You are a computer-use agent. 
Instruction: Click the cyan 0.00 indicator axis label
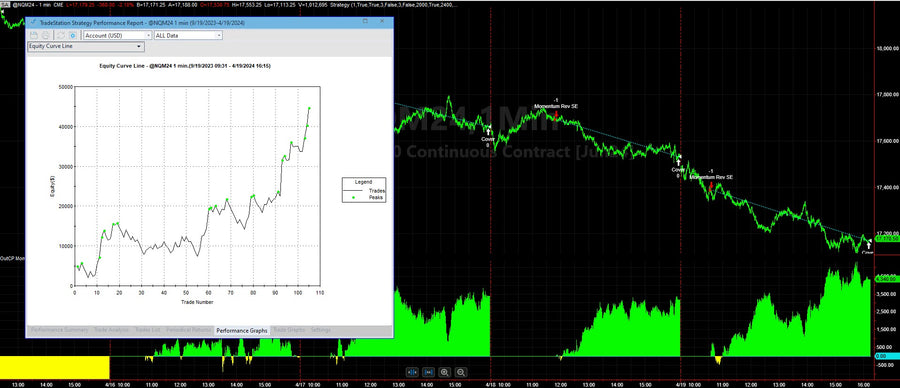[x=886, y=356]
